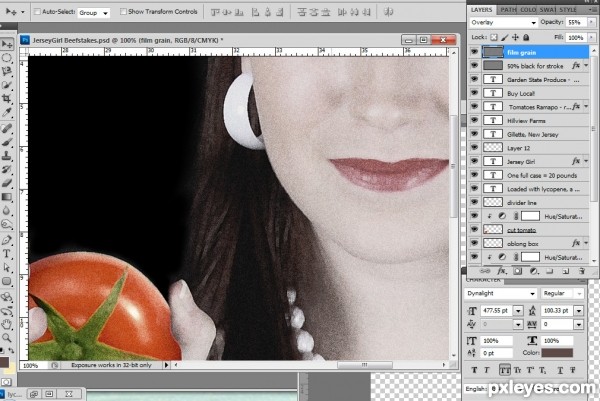Select the Clone Stamp tool
The width and height of the screenshot is (600, 401).
[x=7, y=155]
